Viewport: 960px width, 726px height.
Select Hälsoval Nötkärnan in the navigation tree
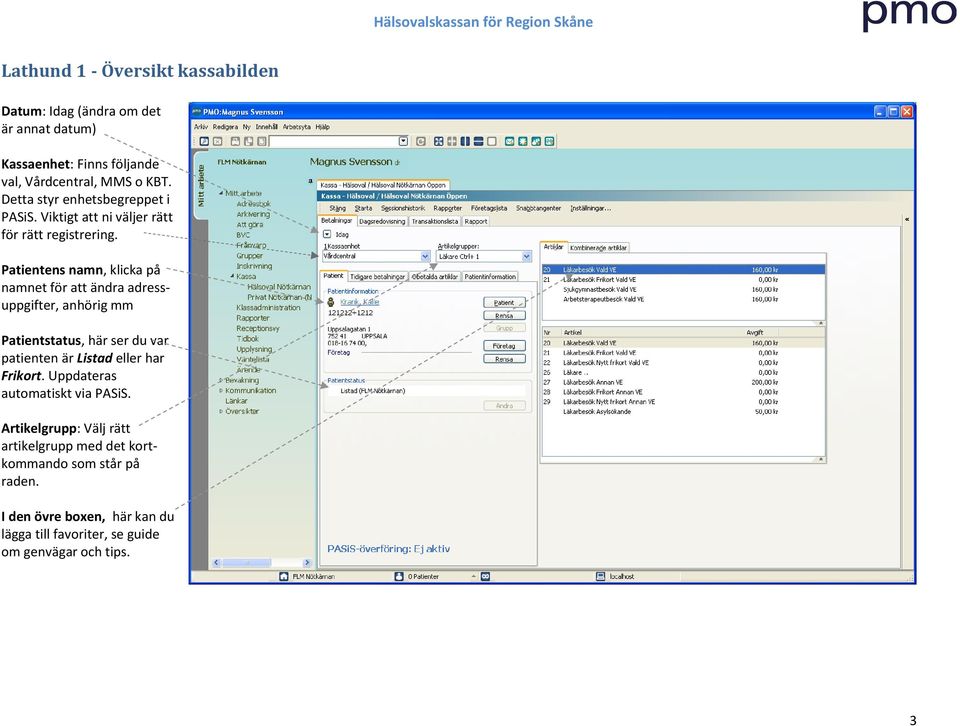(x=279, y=286)
